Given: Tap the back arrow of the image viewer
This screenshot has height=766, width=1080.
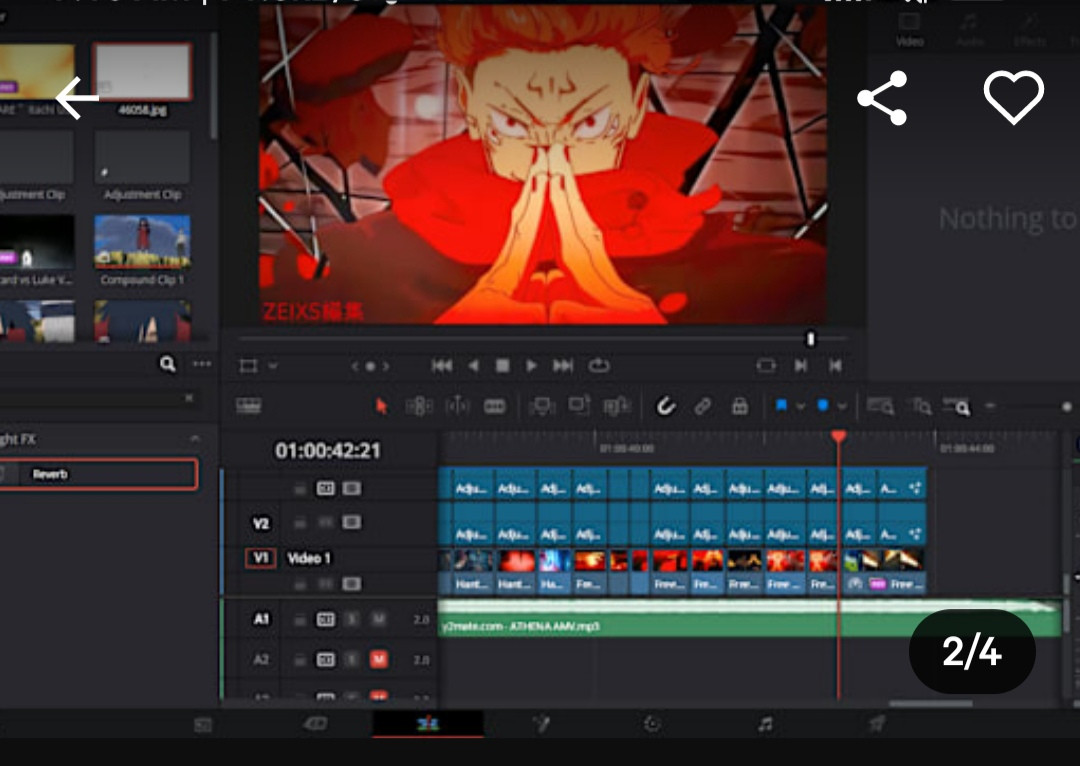Looking at the screenshot, I should 76,98.
